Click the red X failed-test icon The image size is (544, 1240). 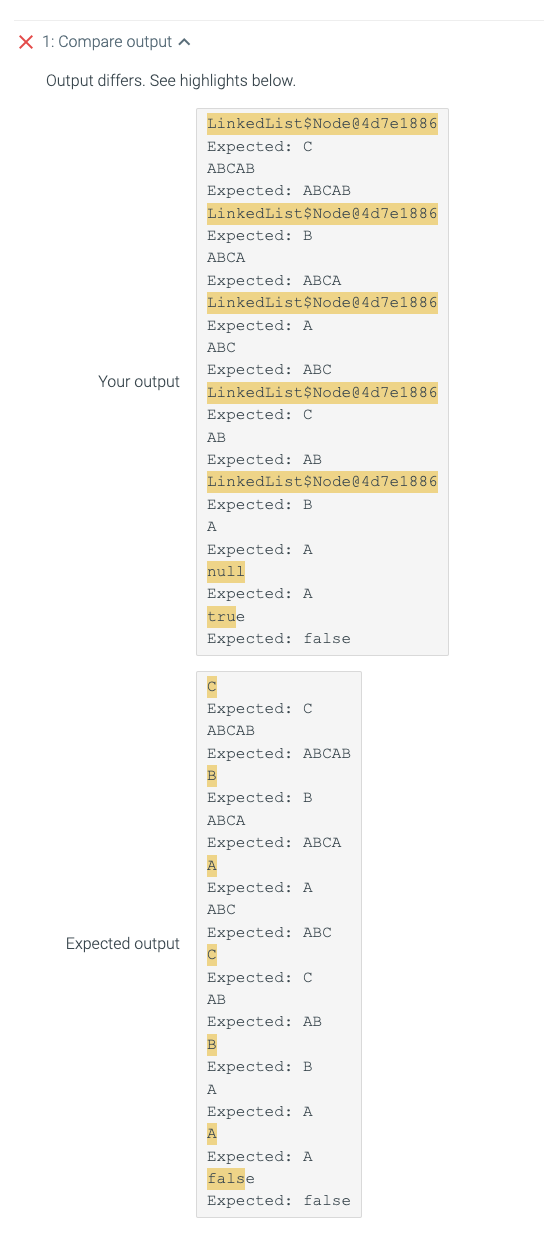(26, 42)
